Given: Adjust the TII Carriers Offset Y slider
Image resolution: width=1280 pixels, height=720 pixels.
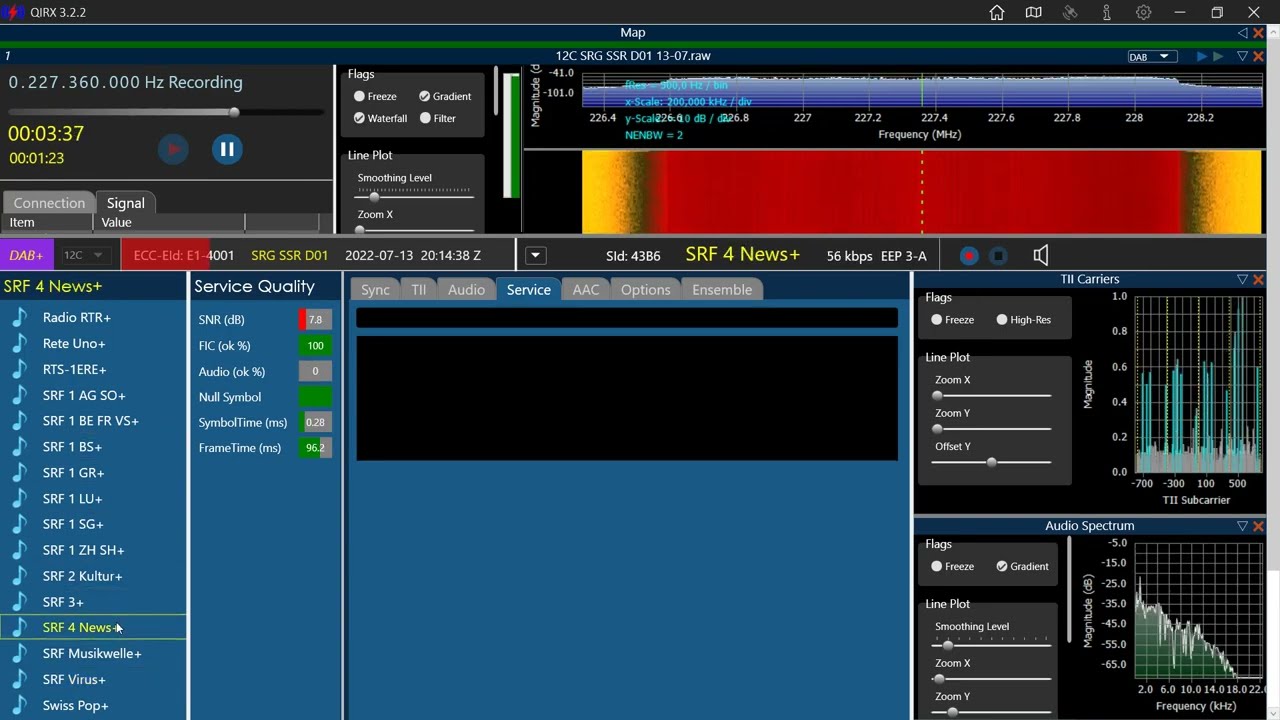Looking at the screenshot, I should (992, 462).
